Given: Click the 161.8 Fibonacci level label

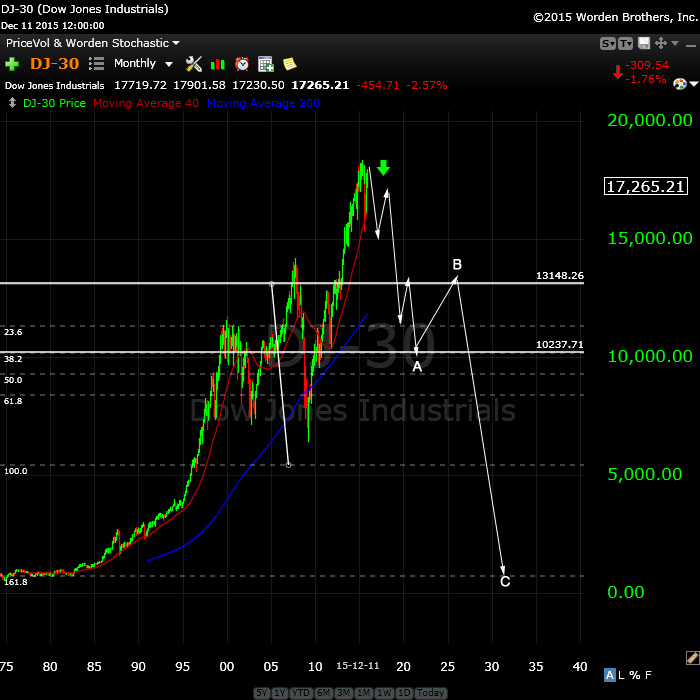Looking at the screenshot, I should click(x=16, y=582).
